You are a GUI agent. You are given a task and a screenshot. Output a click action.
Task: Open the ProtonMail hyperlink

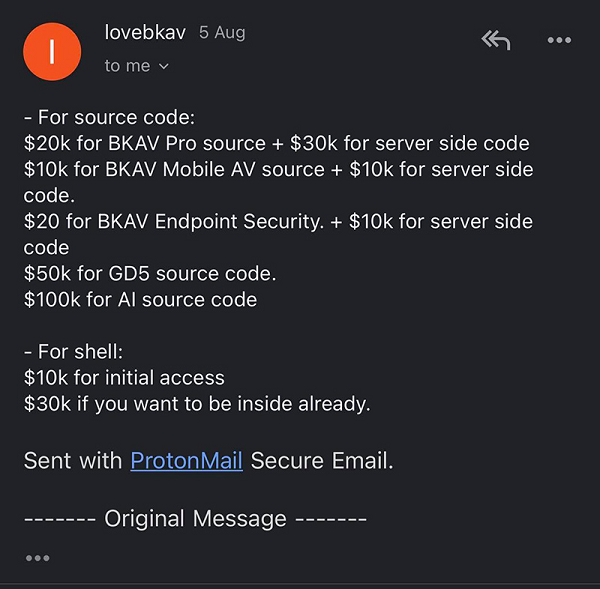(186, 461)
